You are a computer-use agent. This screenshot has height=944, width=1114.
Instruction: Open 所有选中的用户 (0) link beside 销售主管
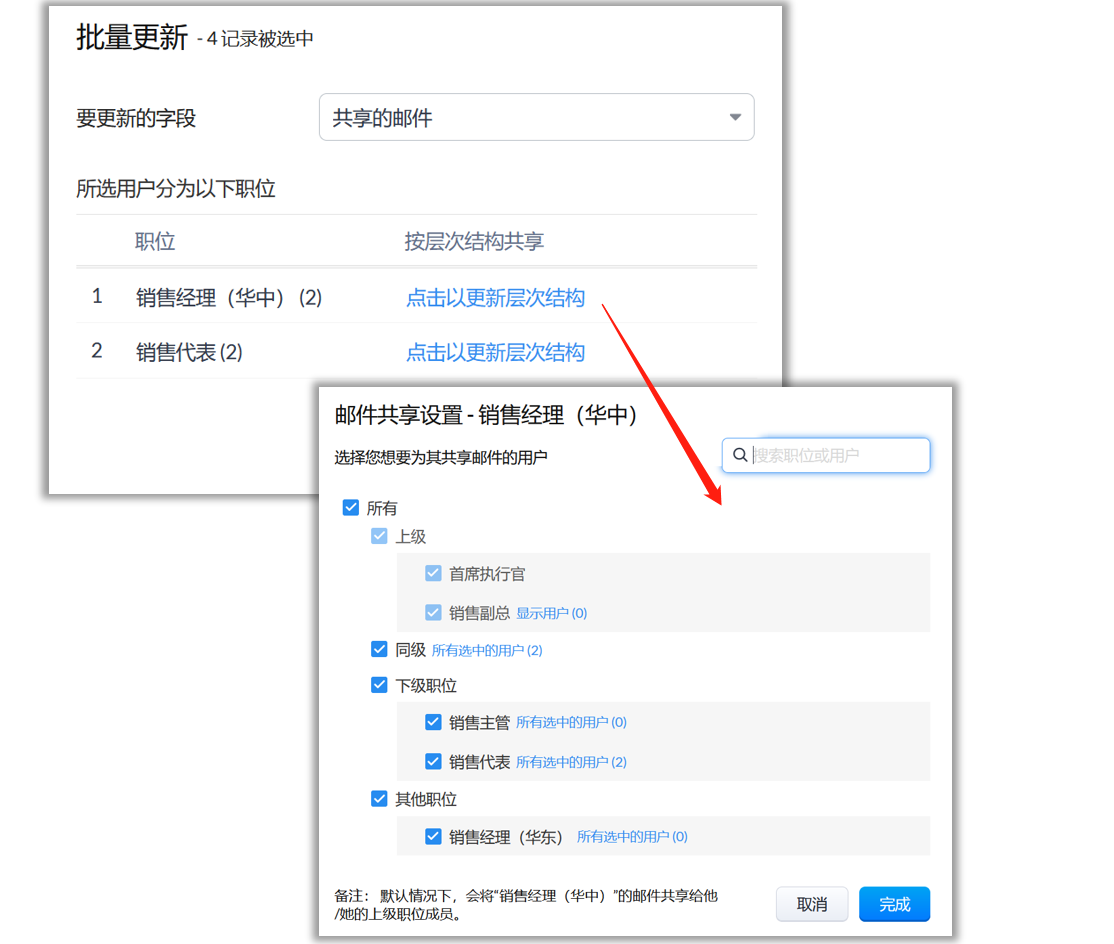pyautogui.click(x=571, y=722)
